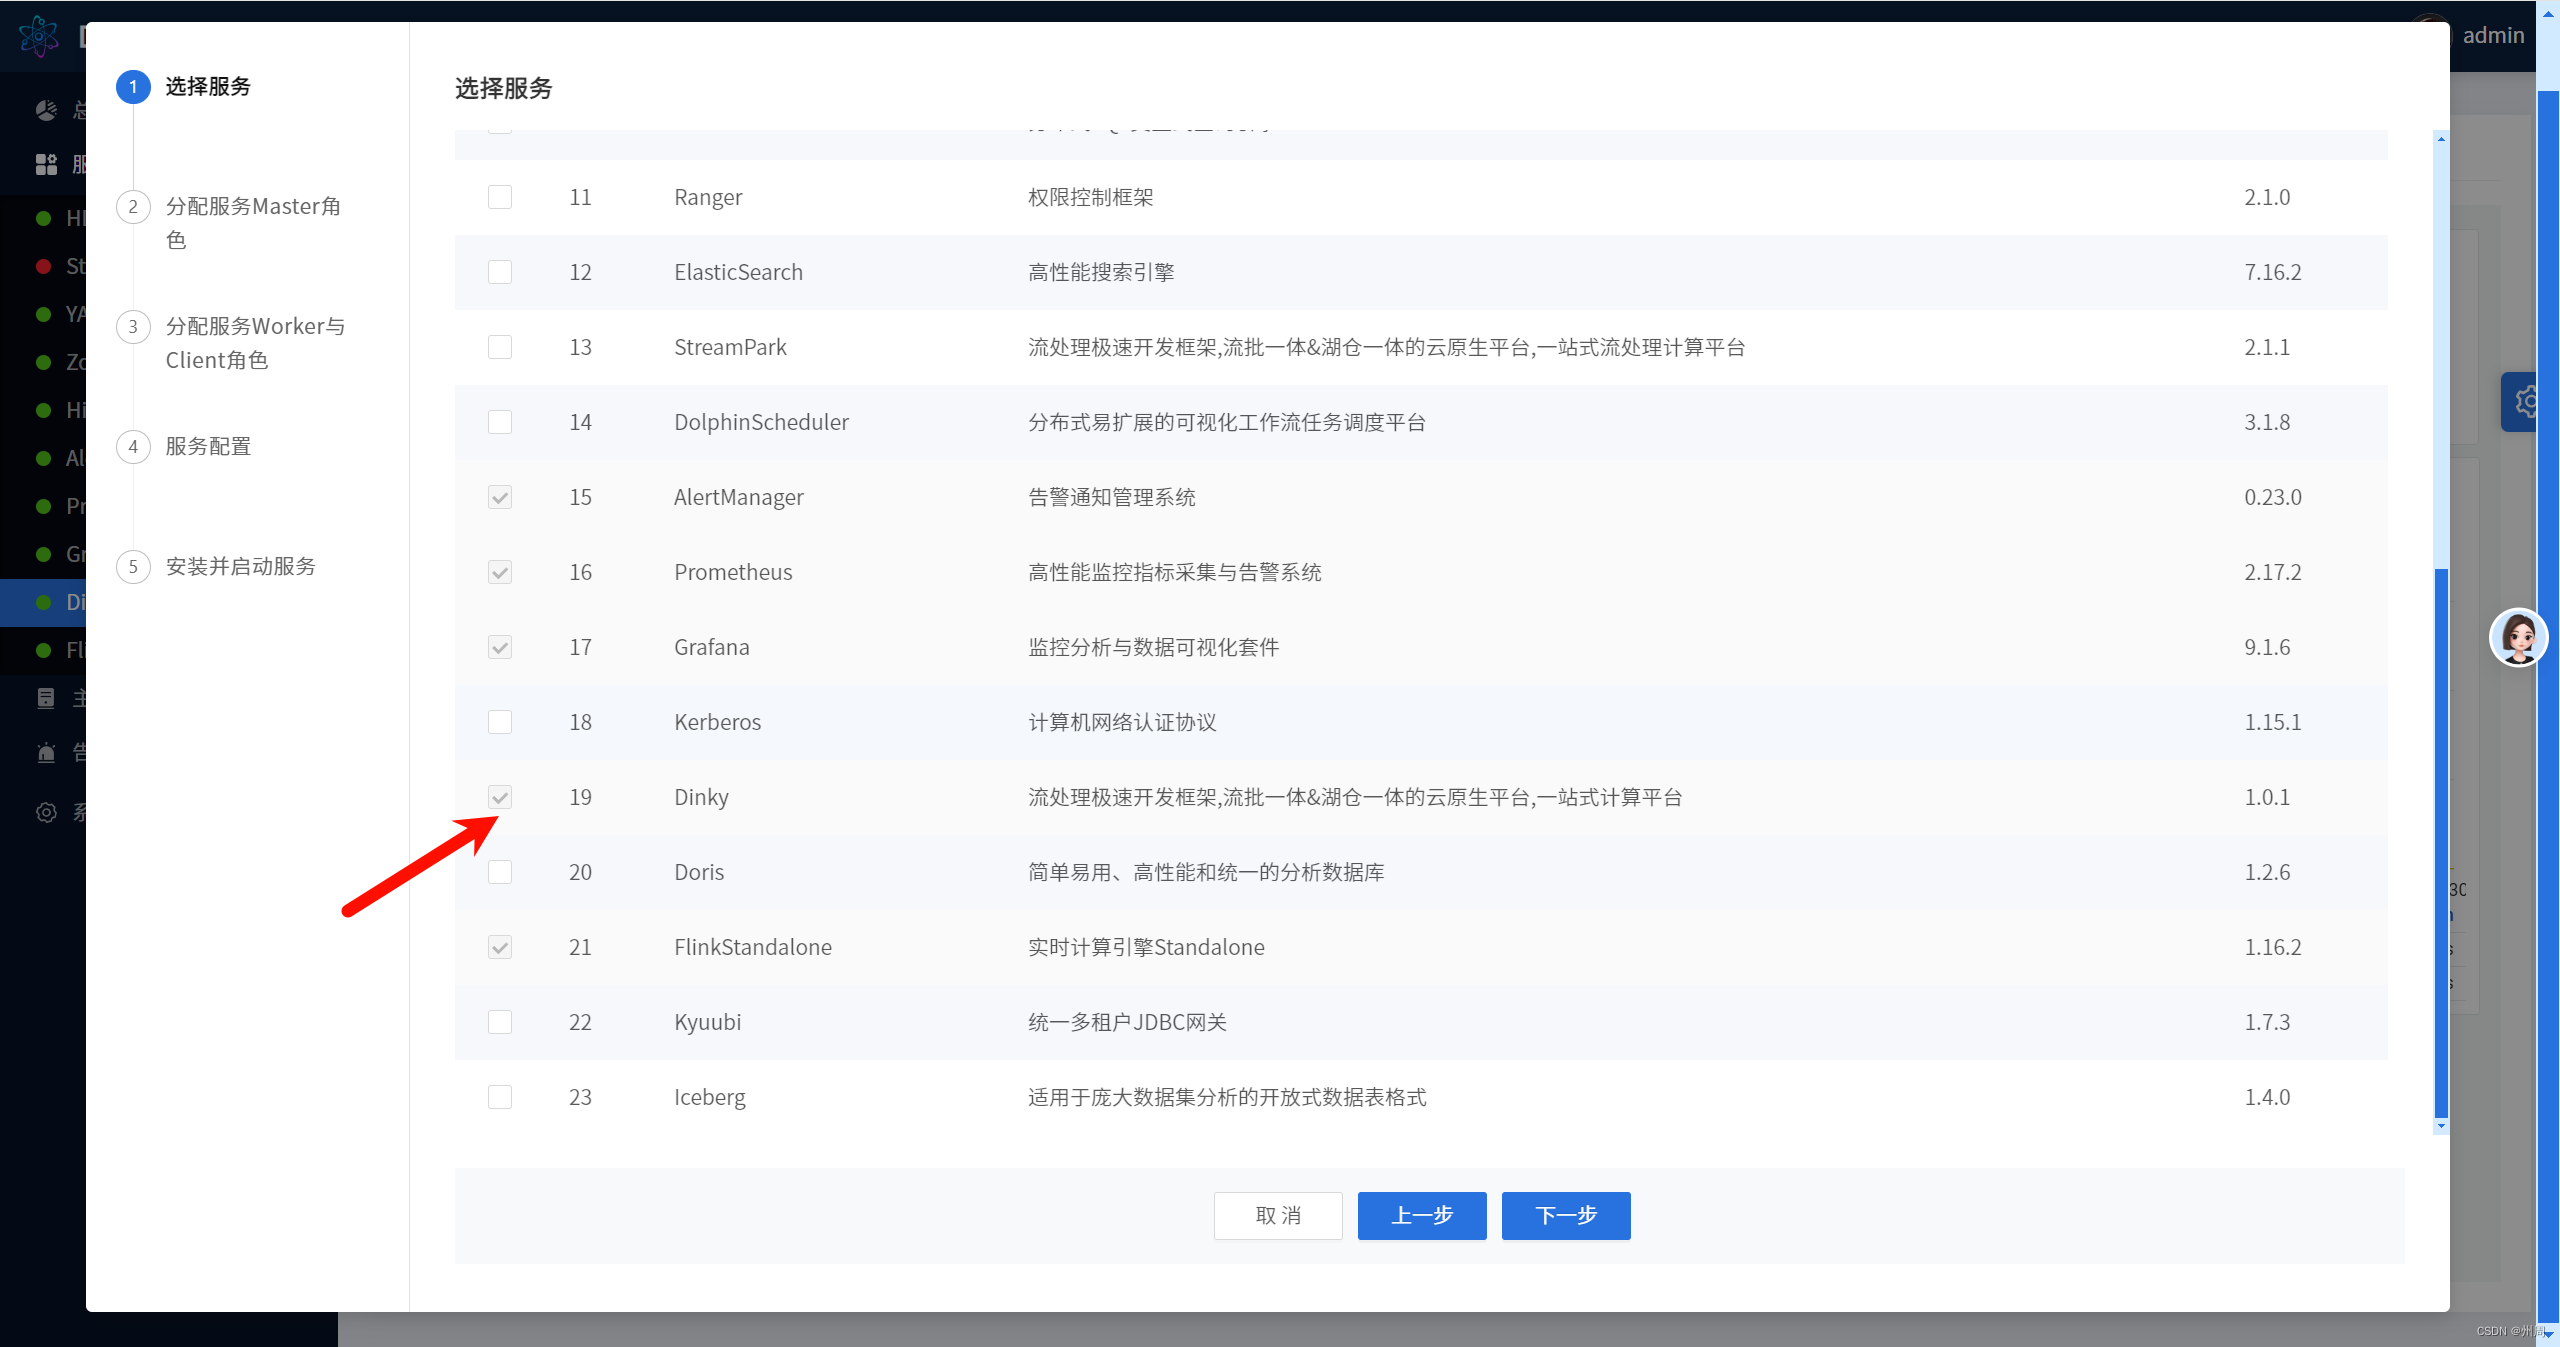Image resolution: width=2560 pixels, height=1347 pixels.
Task: Open step 5 安装并启动服务
Action: click(217, 567)
